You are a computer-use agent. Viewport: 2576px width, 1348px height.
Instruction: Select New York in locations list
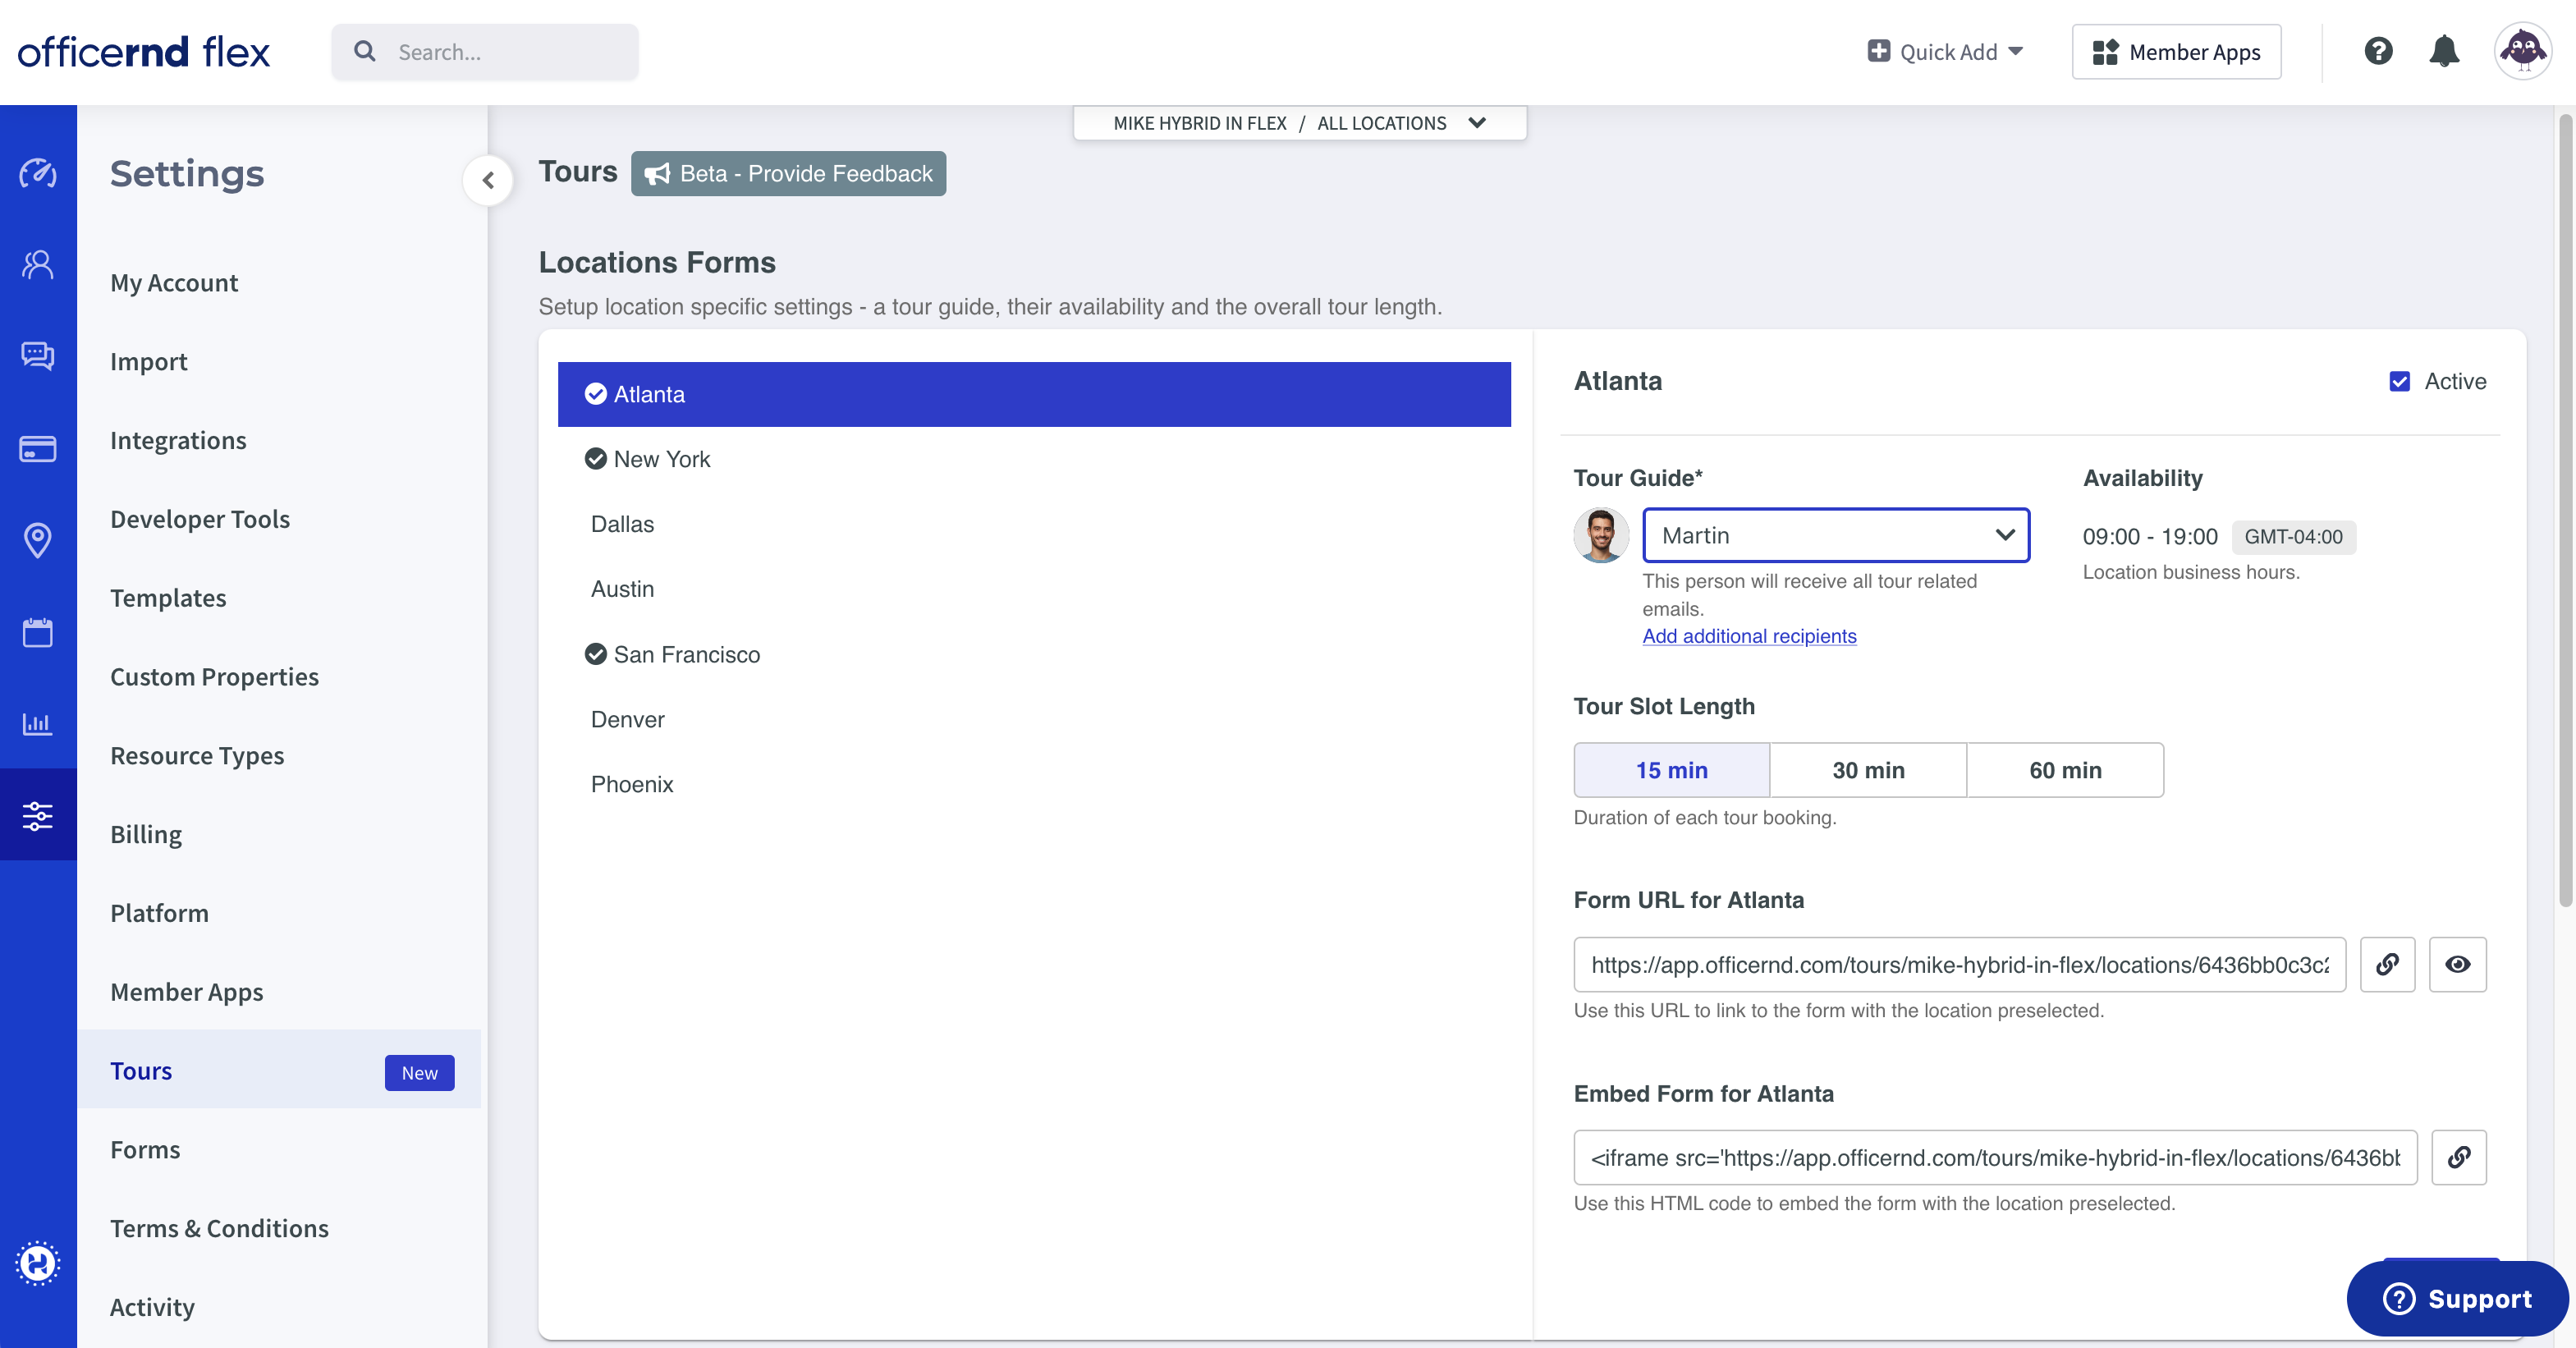pos(1034,459)
